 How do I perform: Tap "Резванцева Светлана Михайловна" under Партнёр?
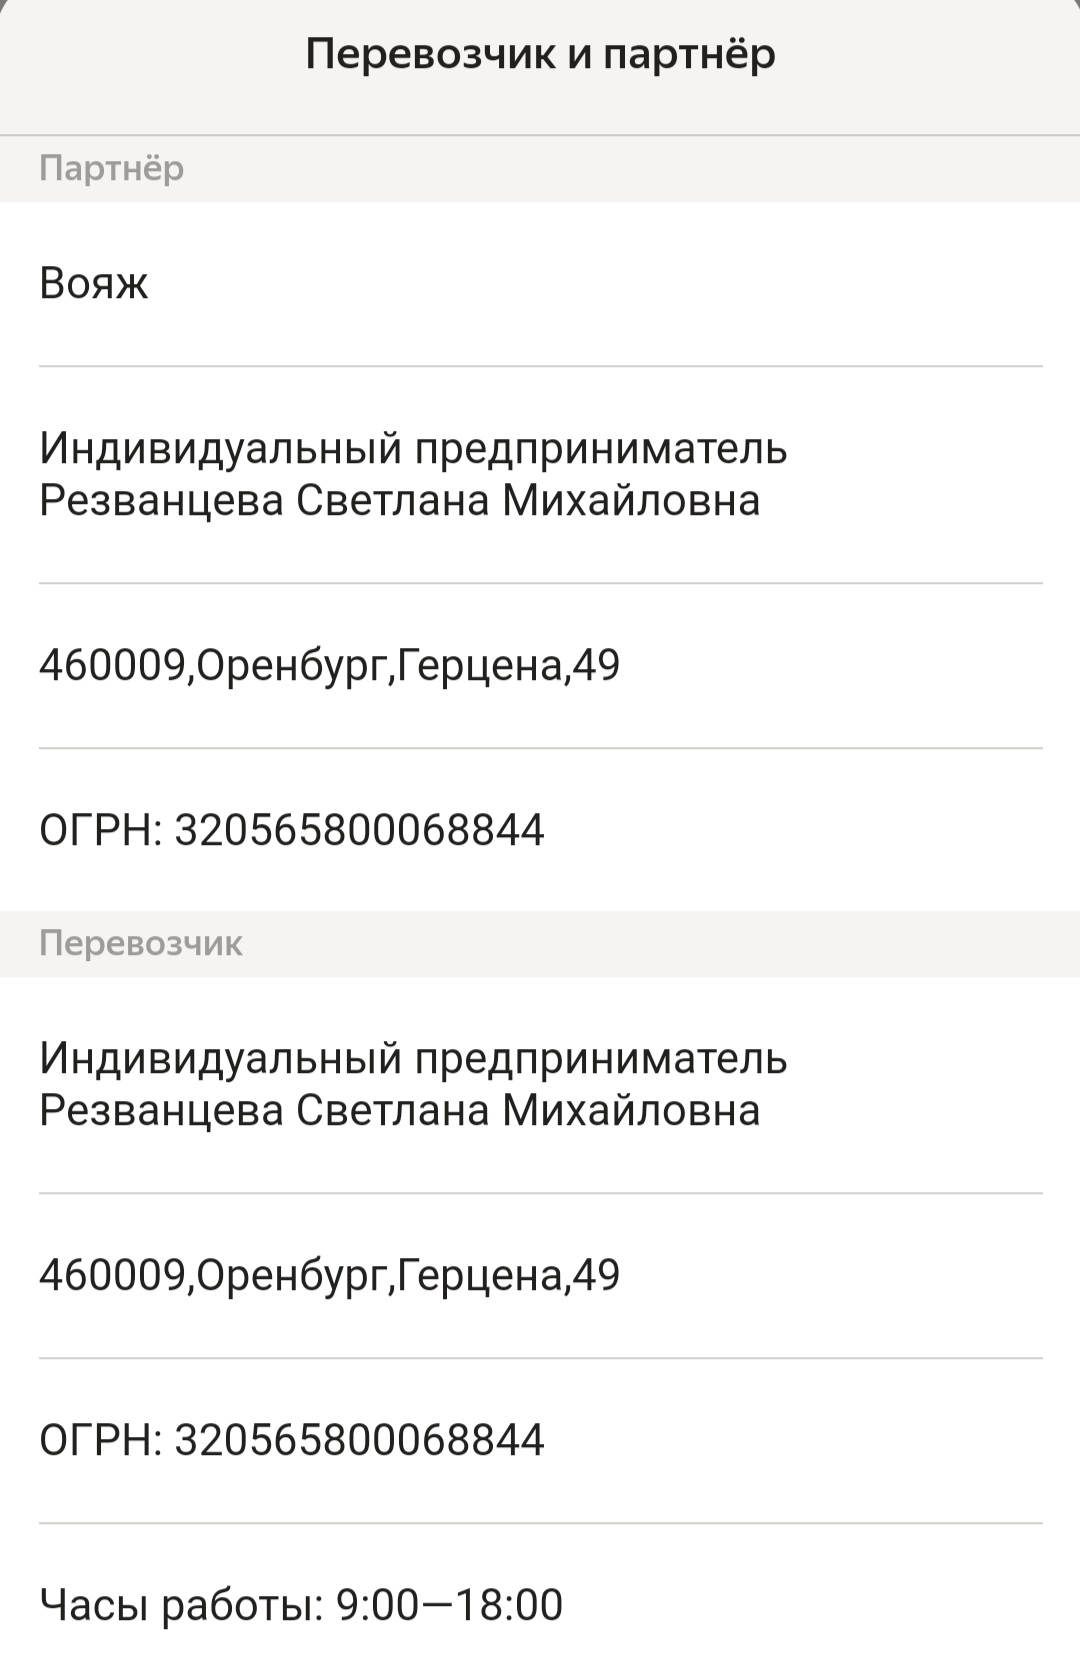(399, 500)
